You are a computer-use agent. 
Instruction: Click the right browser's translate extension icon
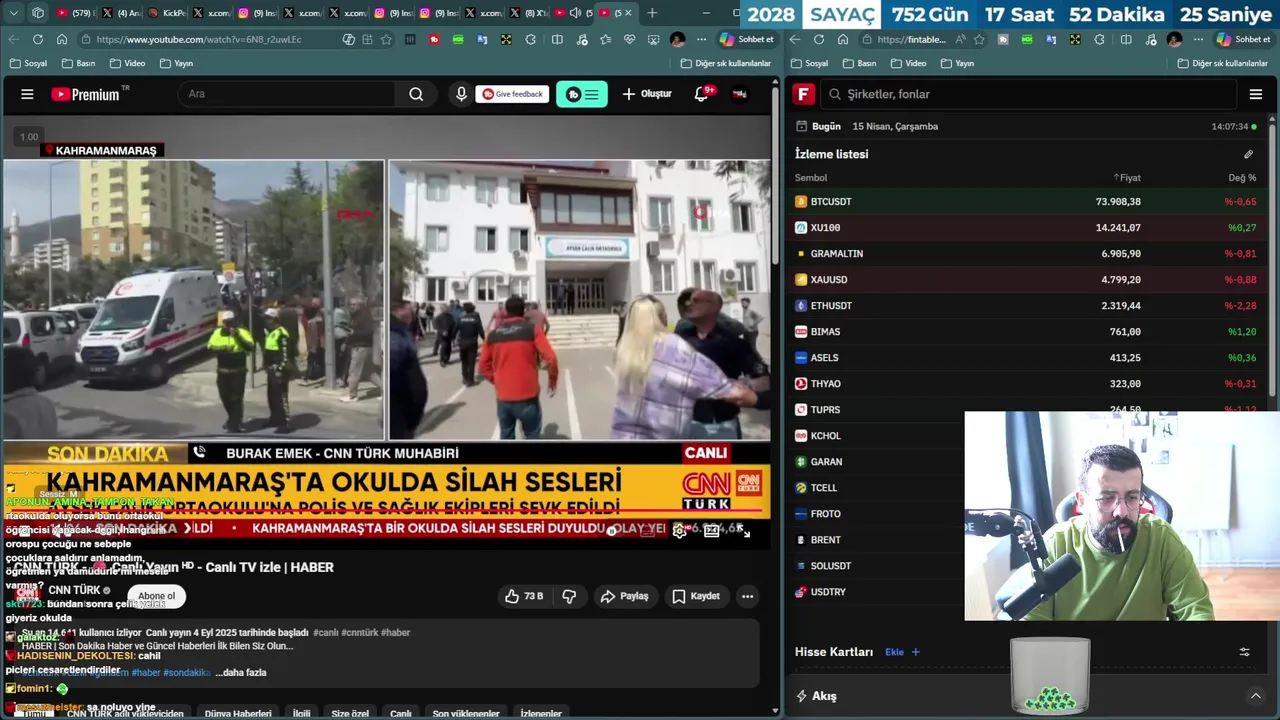[x=1051, y=39]
